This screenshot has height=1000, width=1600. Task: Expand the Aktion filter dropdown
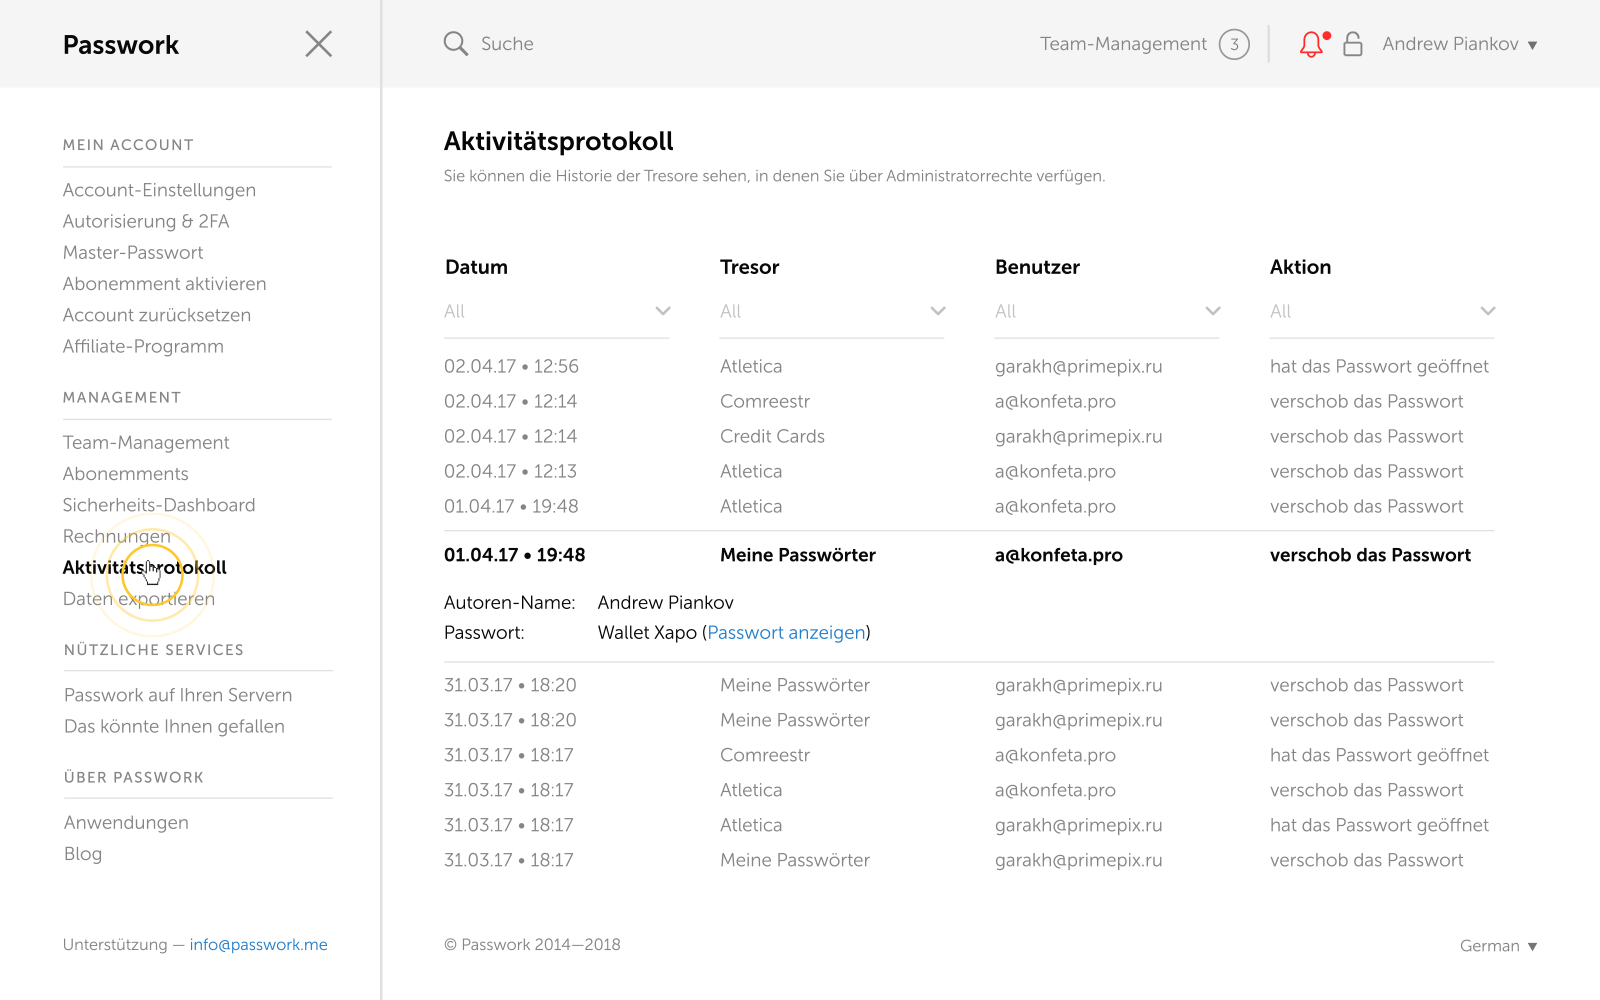[x=1382, y=312]
